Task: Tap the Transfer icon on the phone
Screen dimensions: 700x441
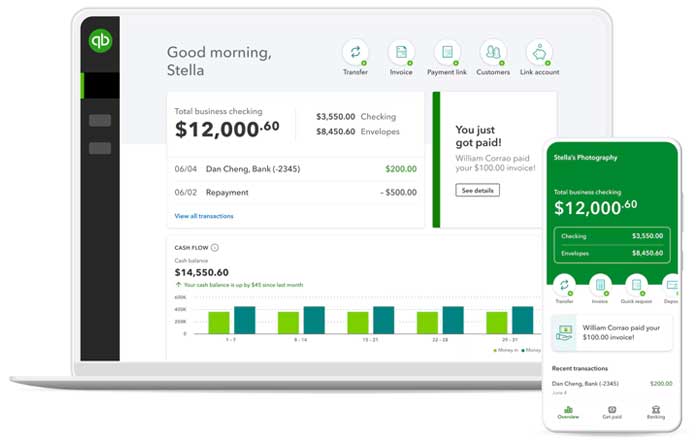Action: click(564, 286)
